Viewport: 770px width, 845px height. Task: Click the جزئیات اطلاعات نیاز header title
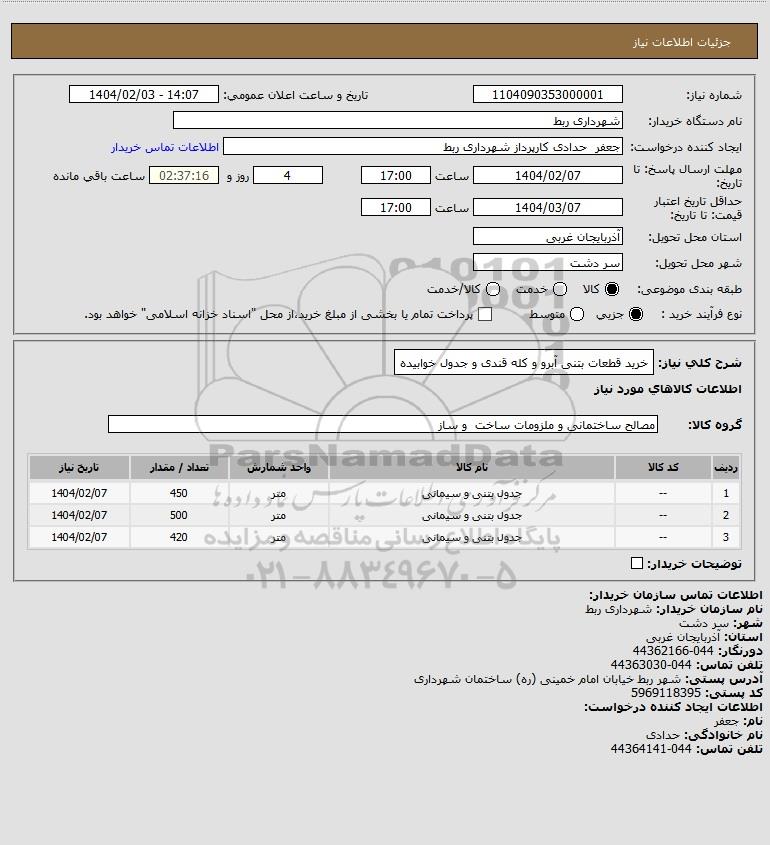click(682, 42)
